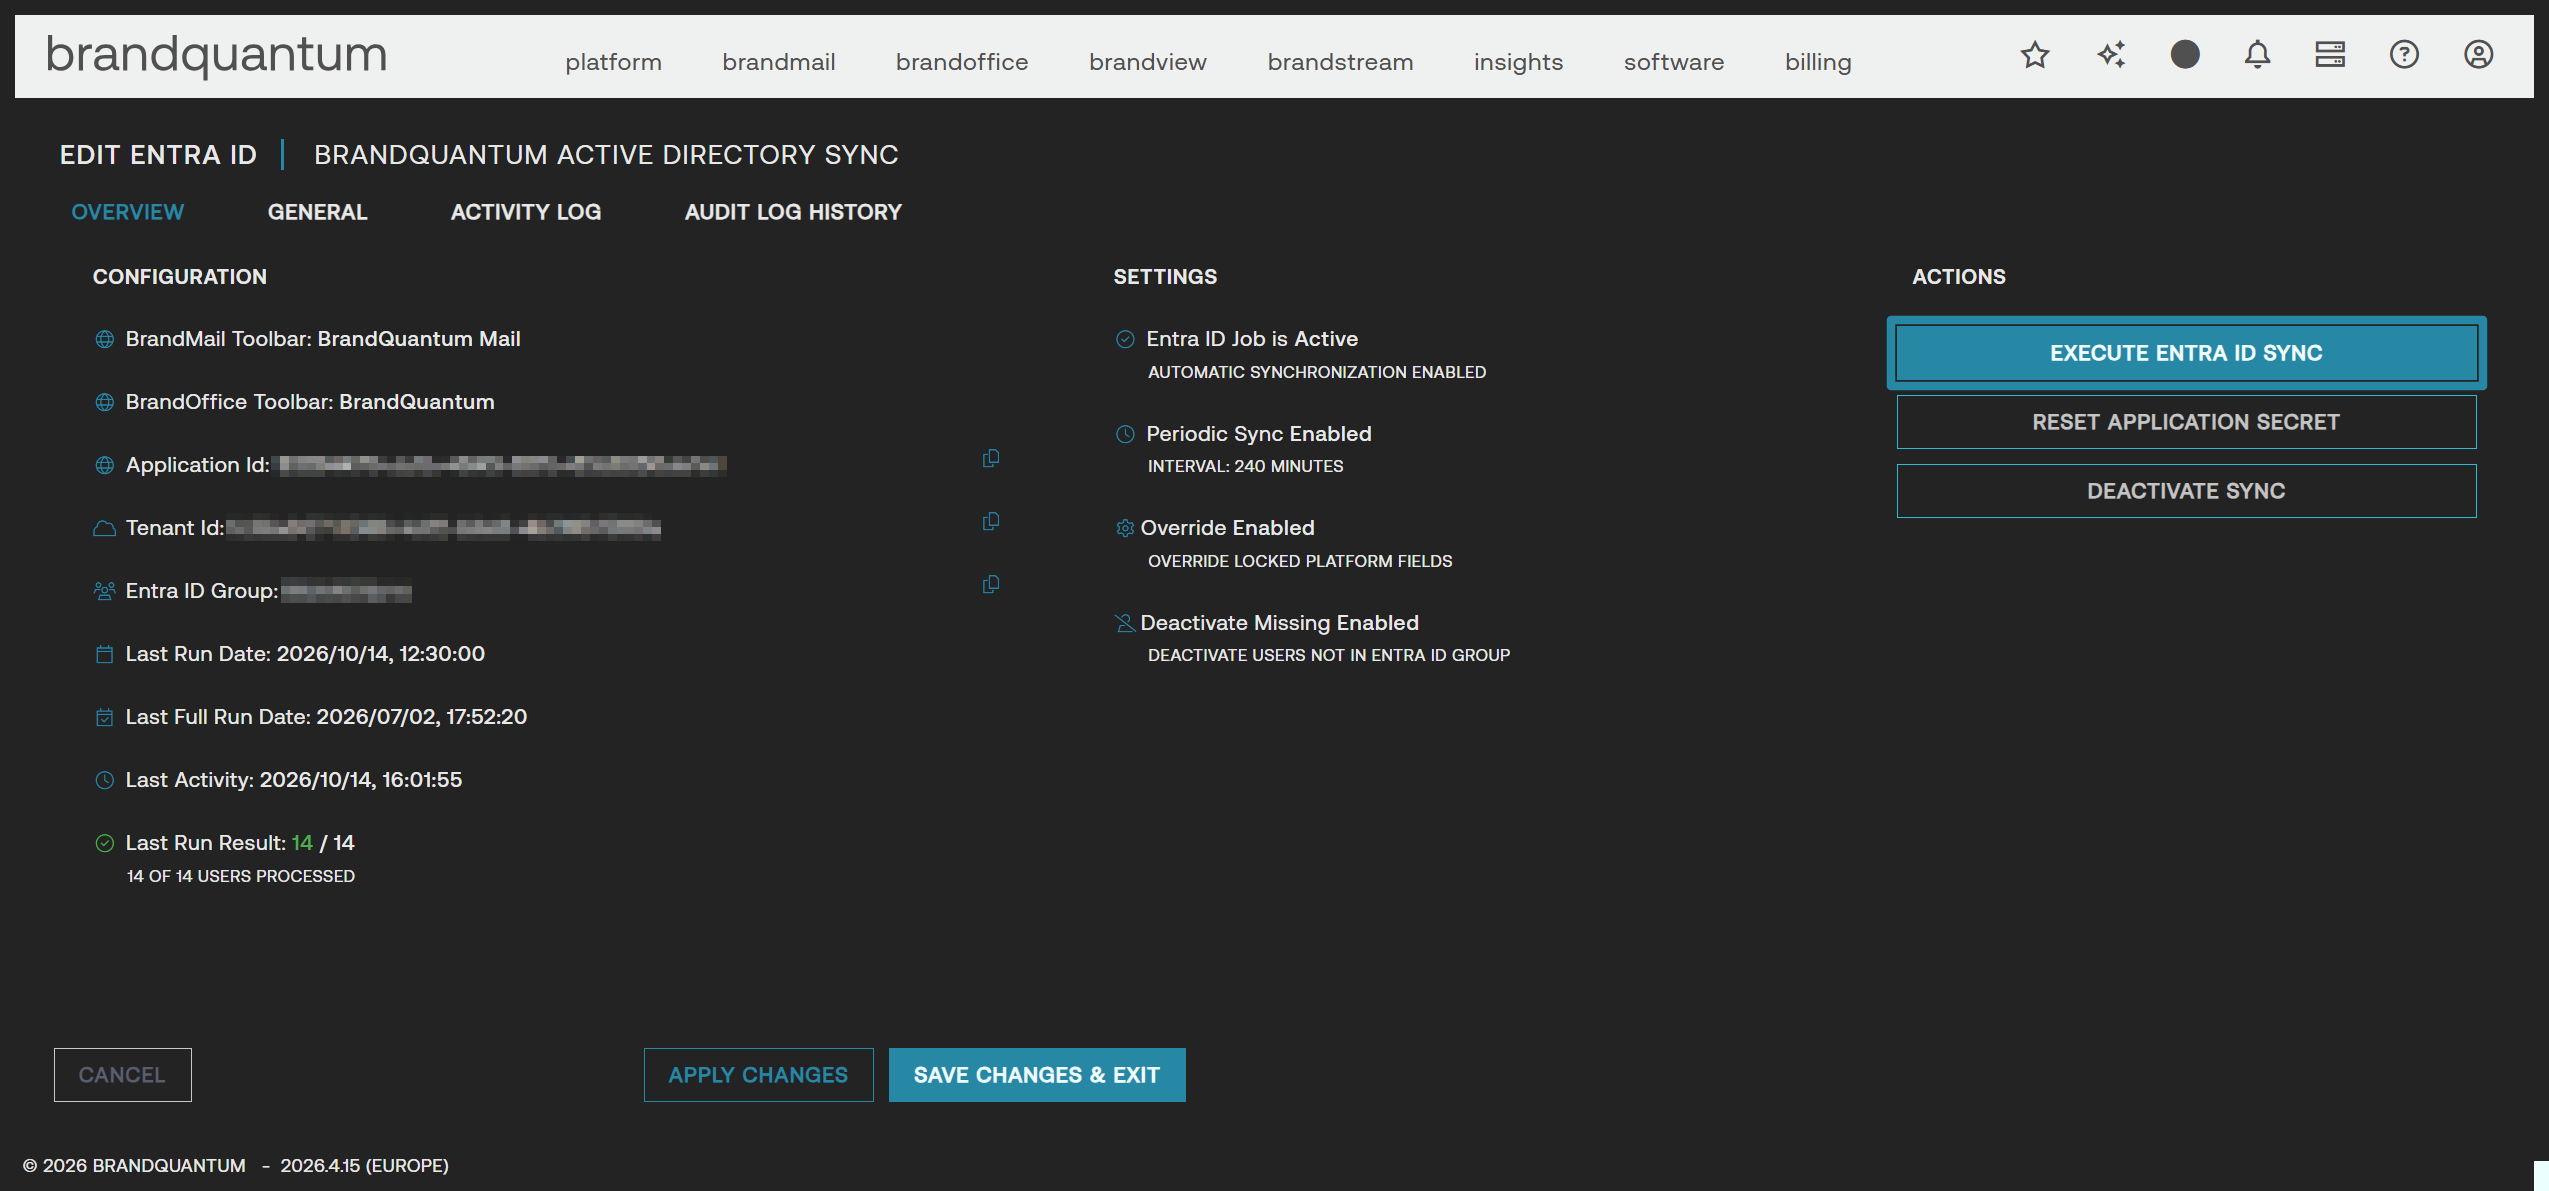Viewport: 2549px width, 1191px height.
Task: Click the Last Full Run Date text
Action: pos(326,717)
